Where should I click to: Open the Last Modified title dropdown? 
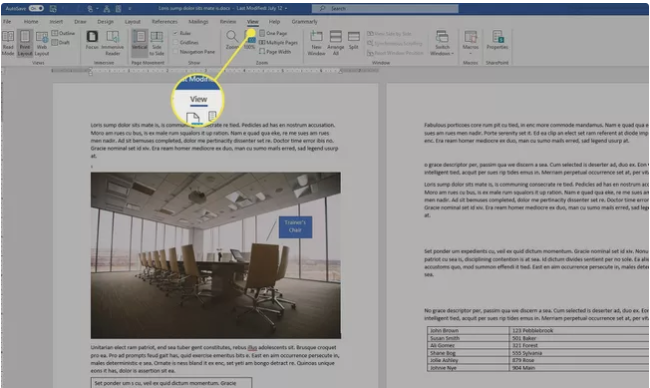coord(286,8)
